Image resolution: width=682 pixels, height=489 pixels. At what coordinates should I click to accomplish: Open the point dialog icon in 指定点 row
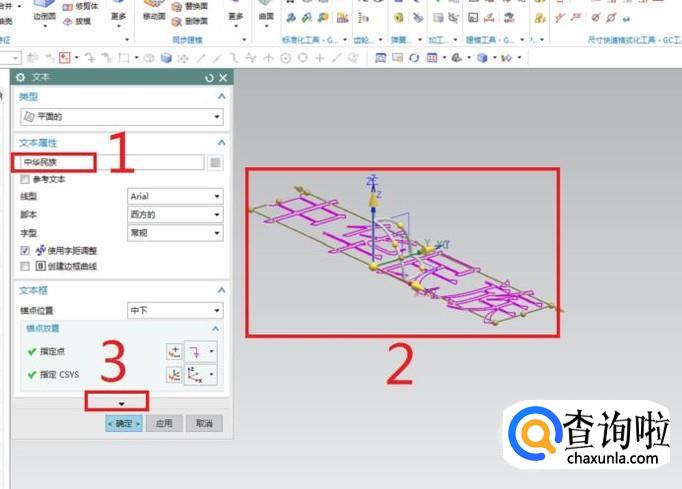(174, 352)
